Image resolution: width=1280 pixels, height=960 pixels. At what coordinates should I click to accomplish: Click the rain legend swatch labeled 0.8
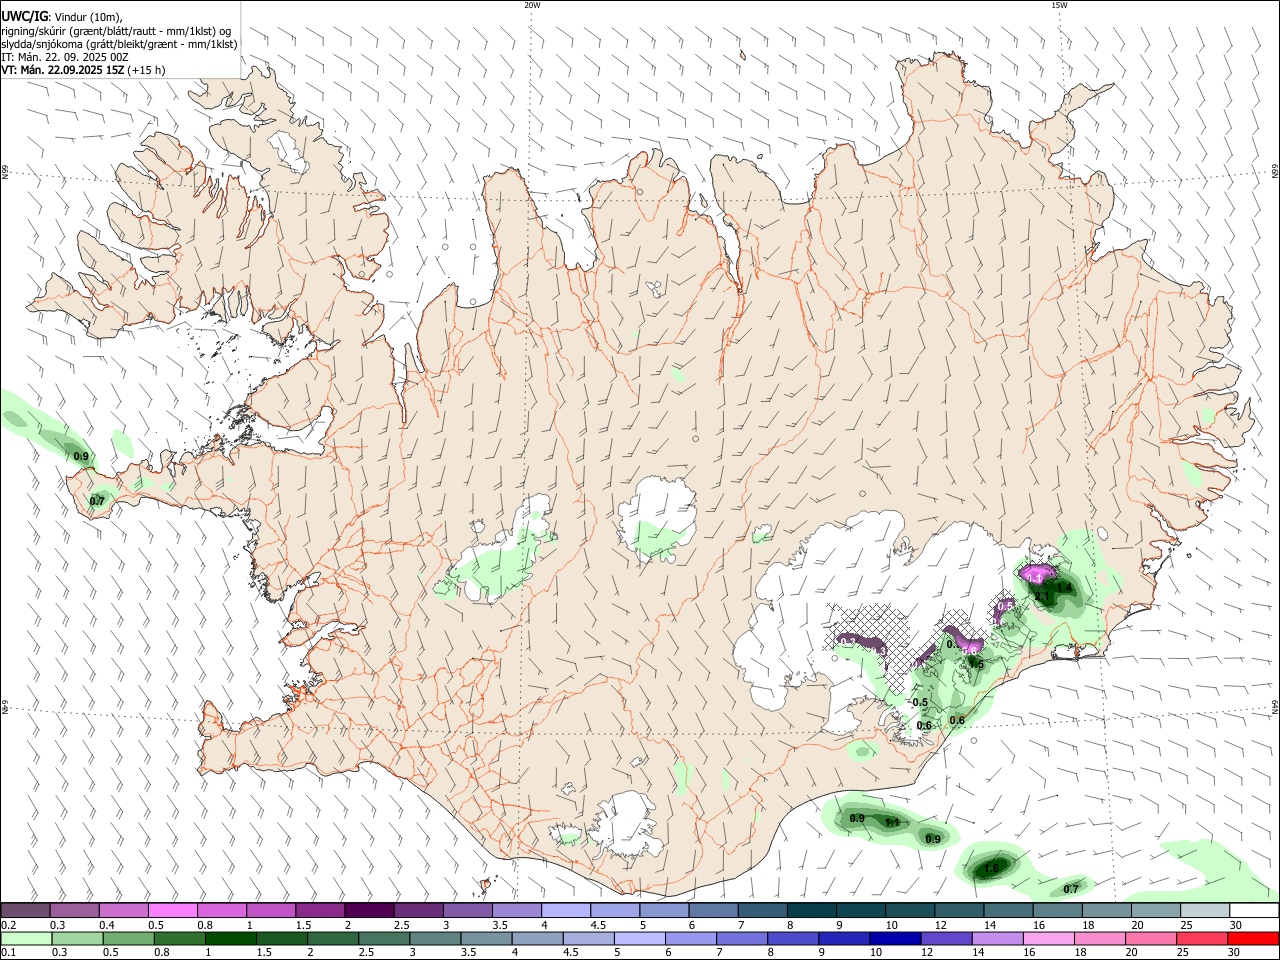tap(180, 938)
